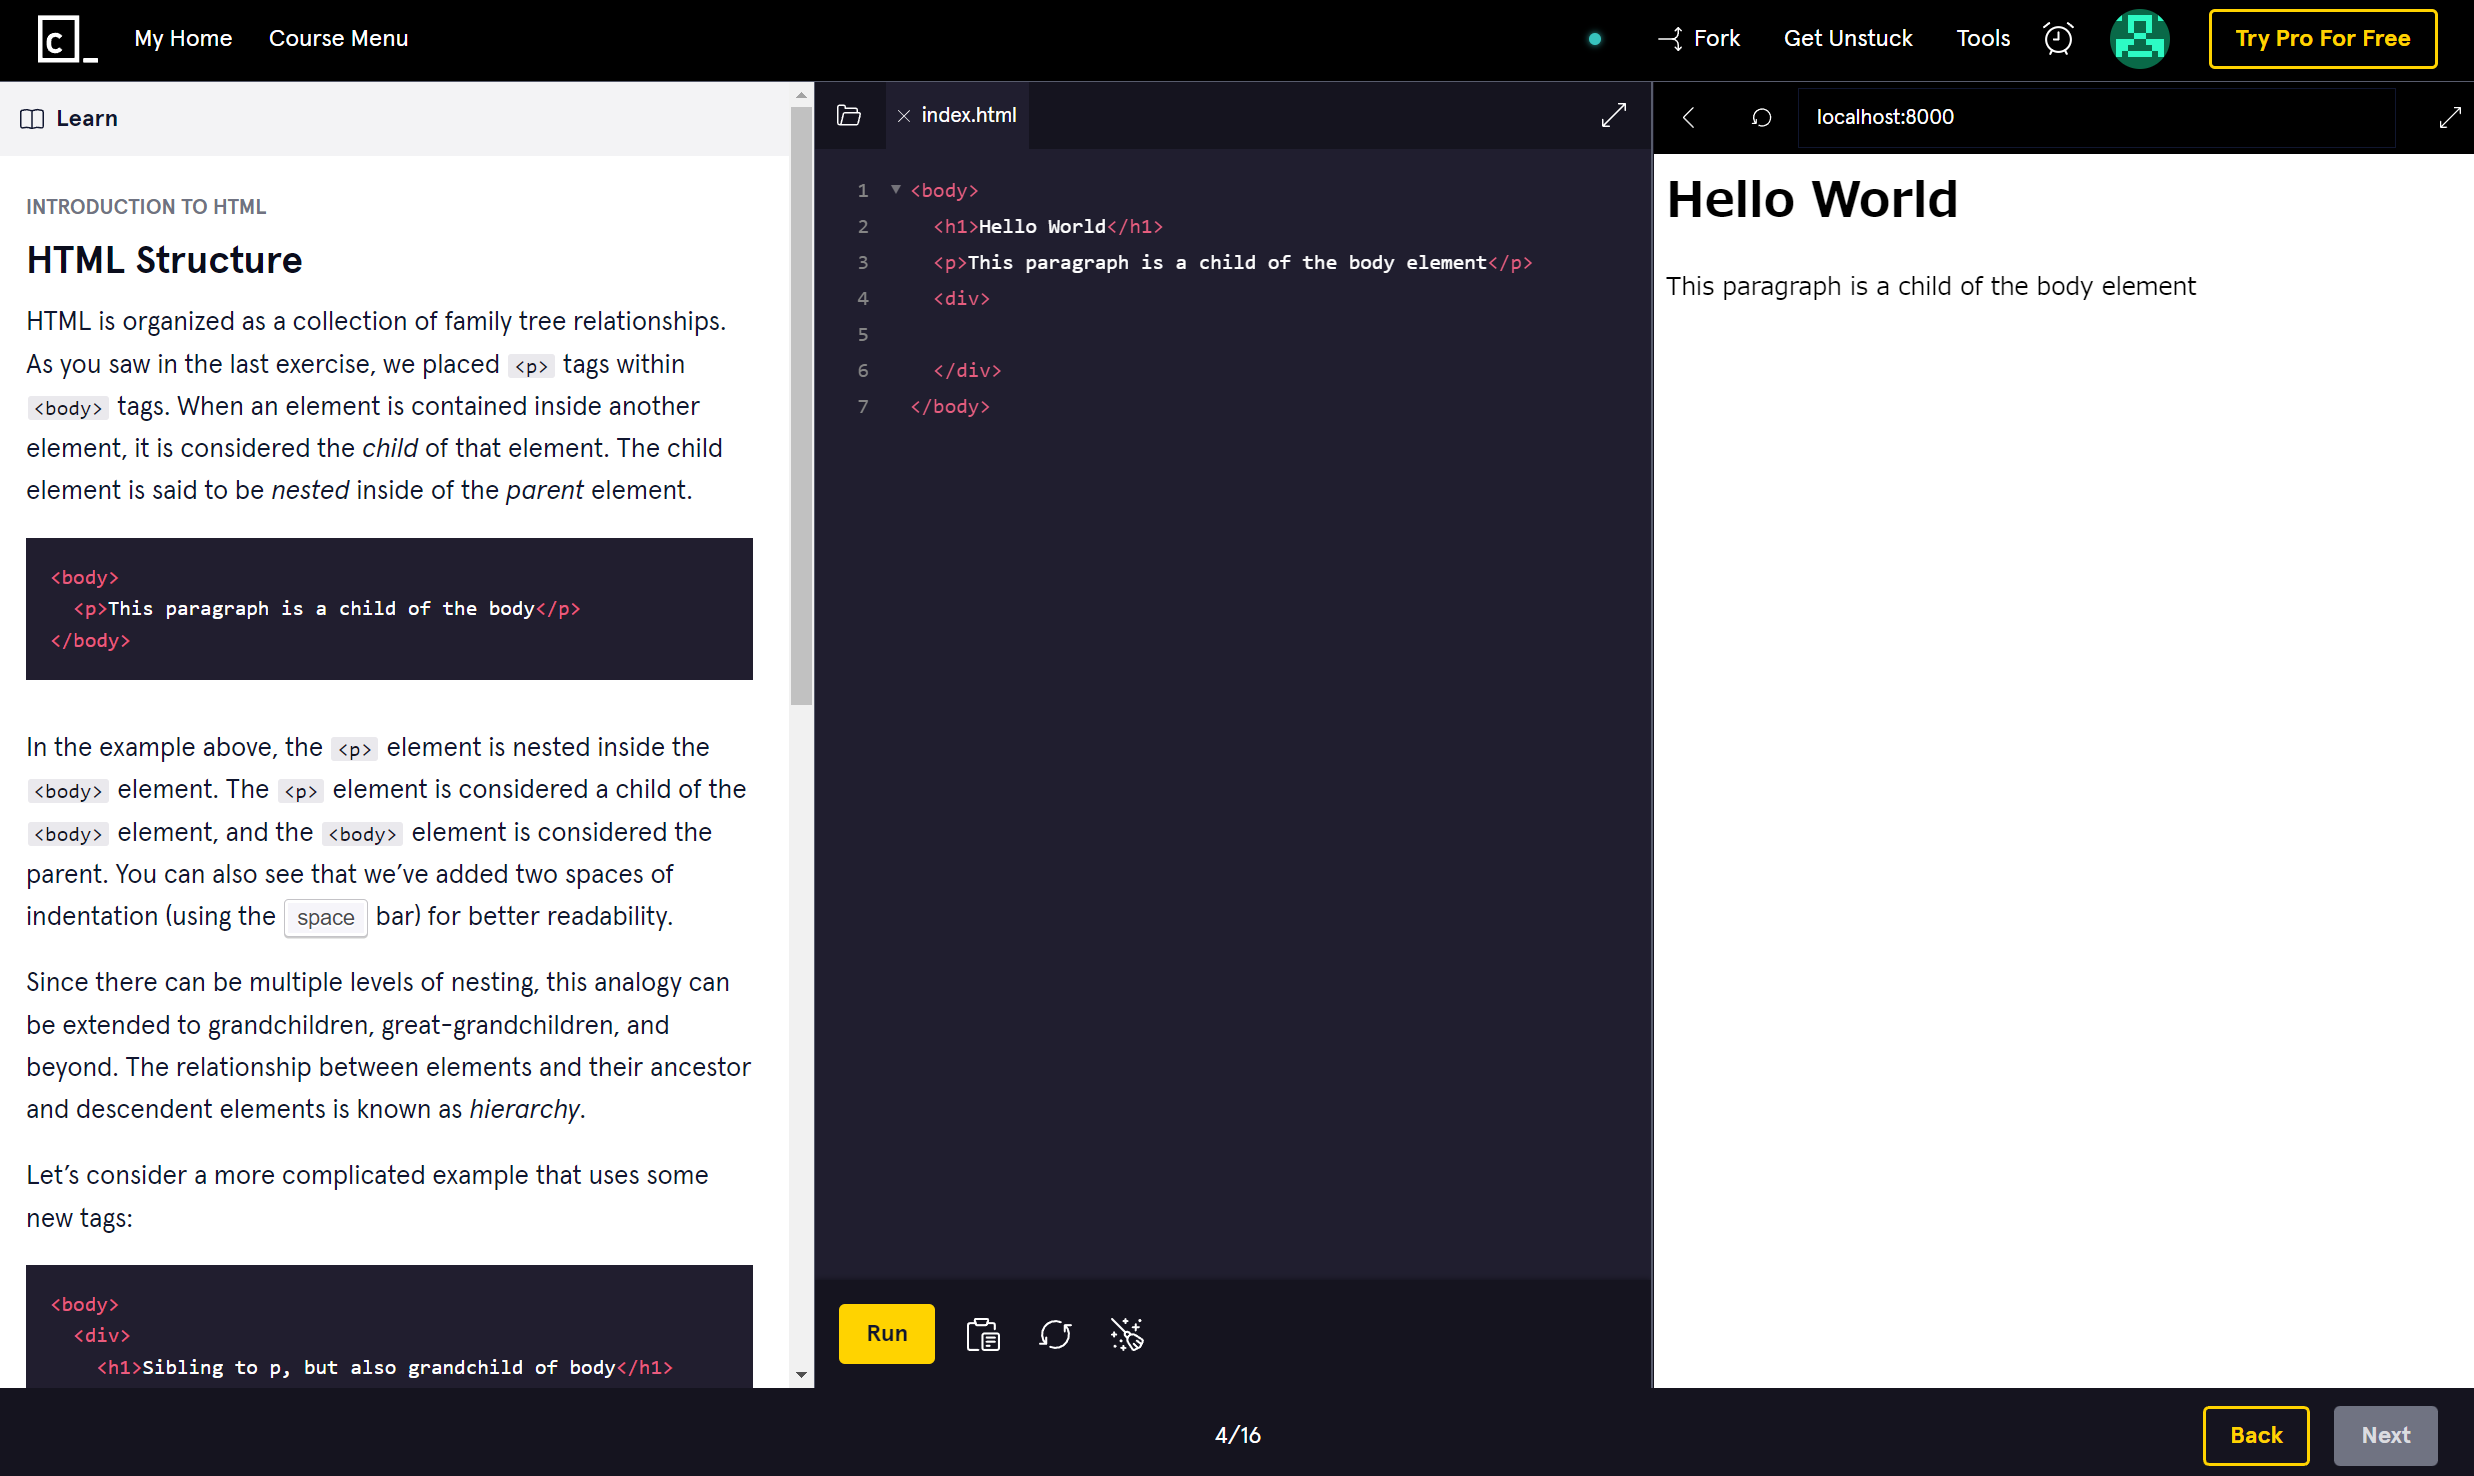Open the Tools menu
This screenshot has width=2474, height=1476.
[1983, 38]
